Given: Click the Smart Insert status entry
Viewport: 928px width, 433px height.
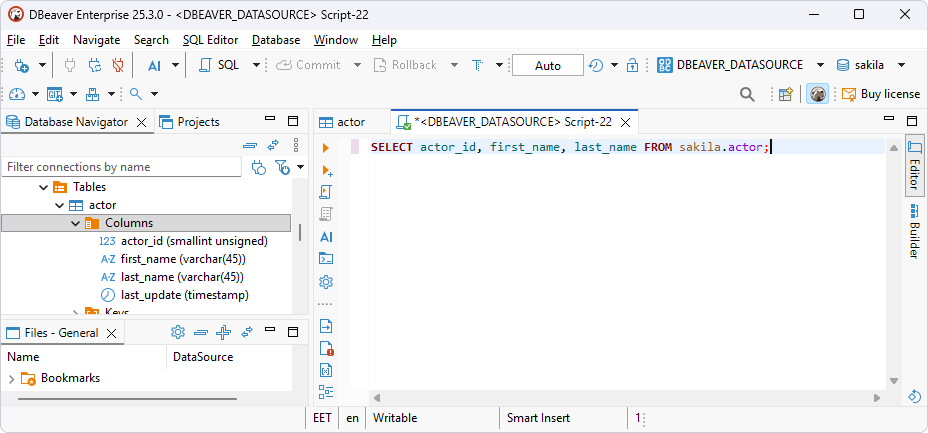Looking at the screenshot, I should coord(539,418).
